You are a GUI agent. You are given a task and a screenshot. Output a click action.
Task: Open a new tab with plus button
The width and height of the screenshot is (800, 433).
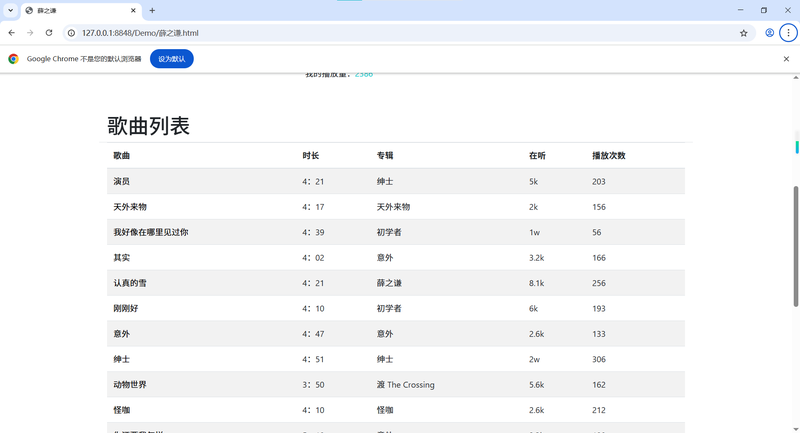click(x=152, y=10)
